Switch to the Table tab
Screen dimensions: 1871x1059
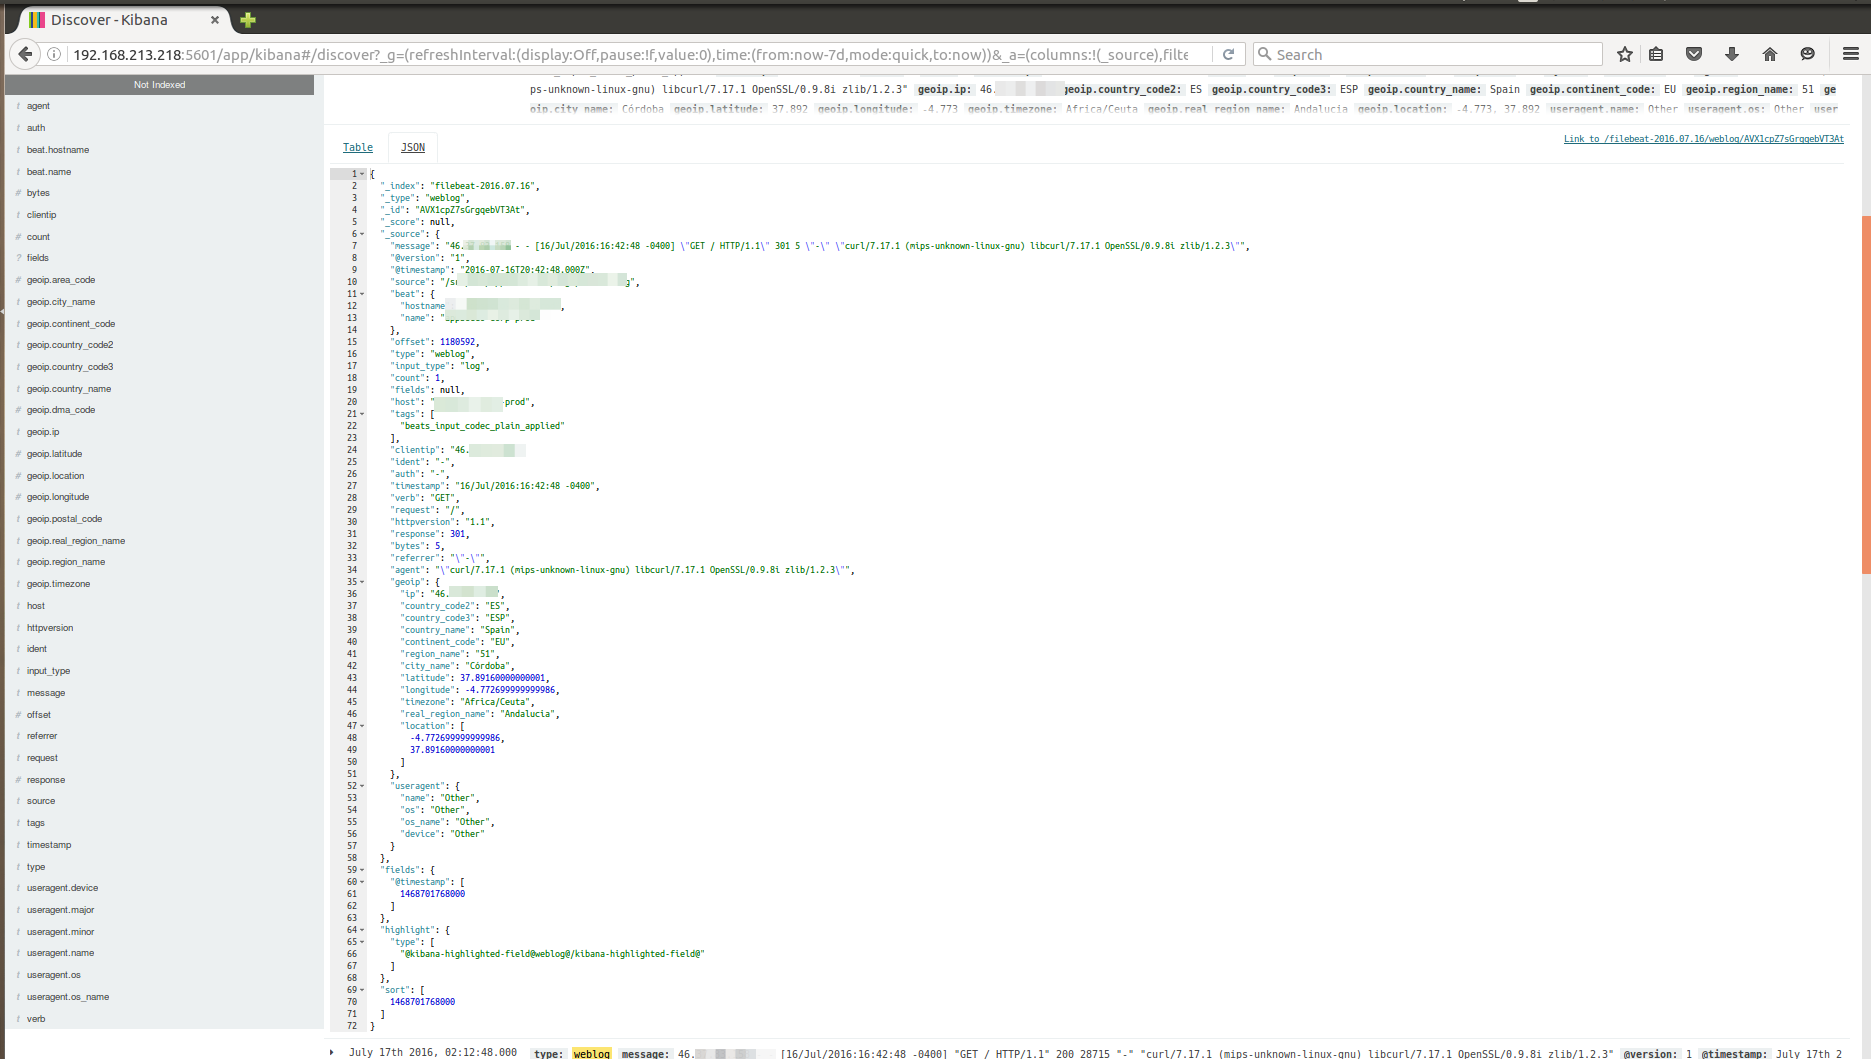[x=357, y=147]
